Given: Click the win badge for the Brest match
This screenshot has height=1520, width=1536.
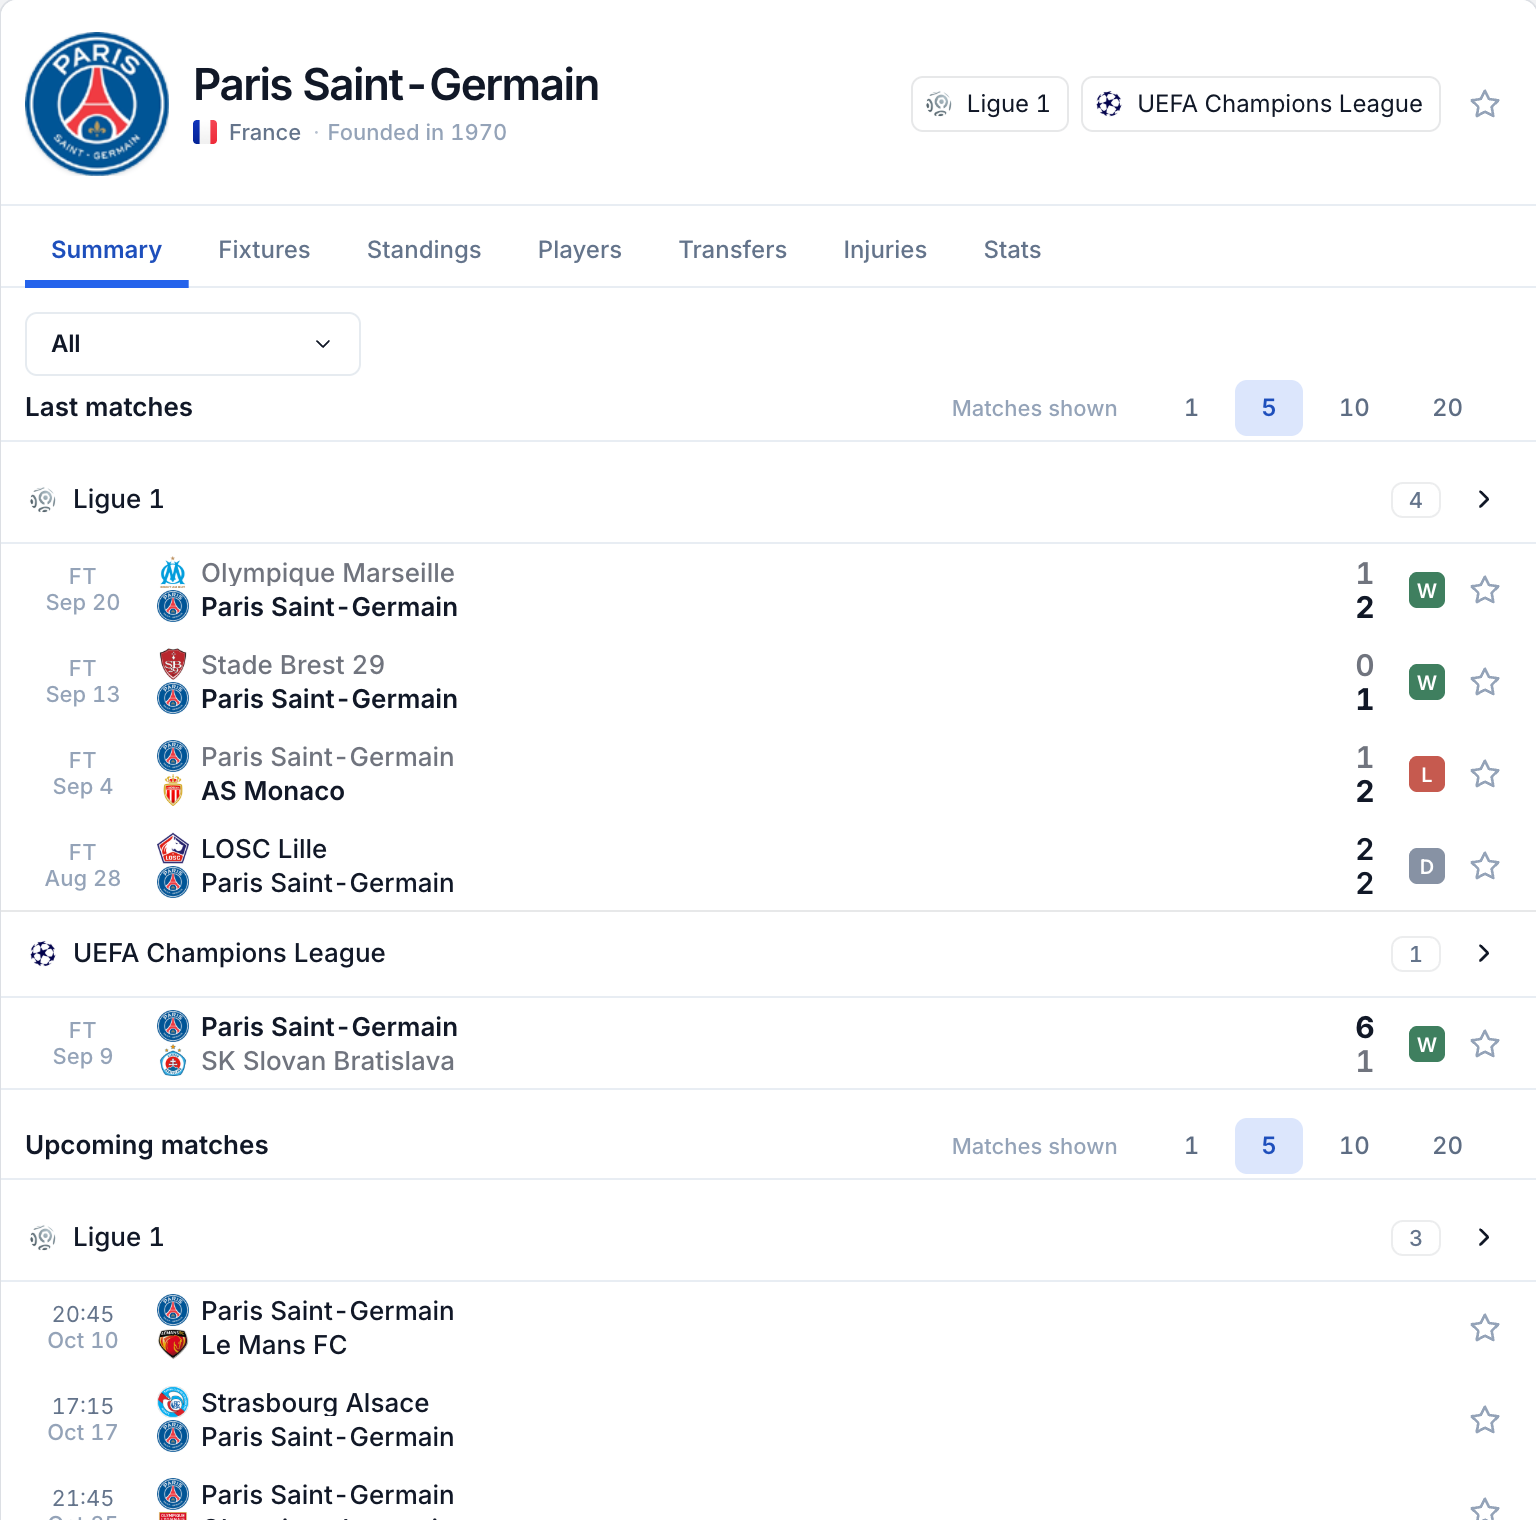Looking at the screenshot, I should (1427, 682).
